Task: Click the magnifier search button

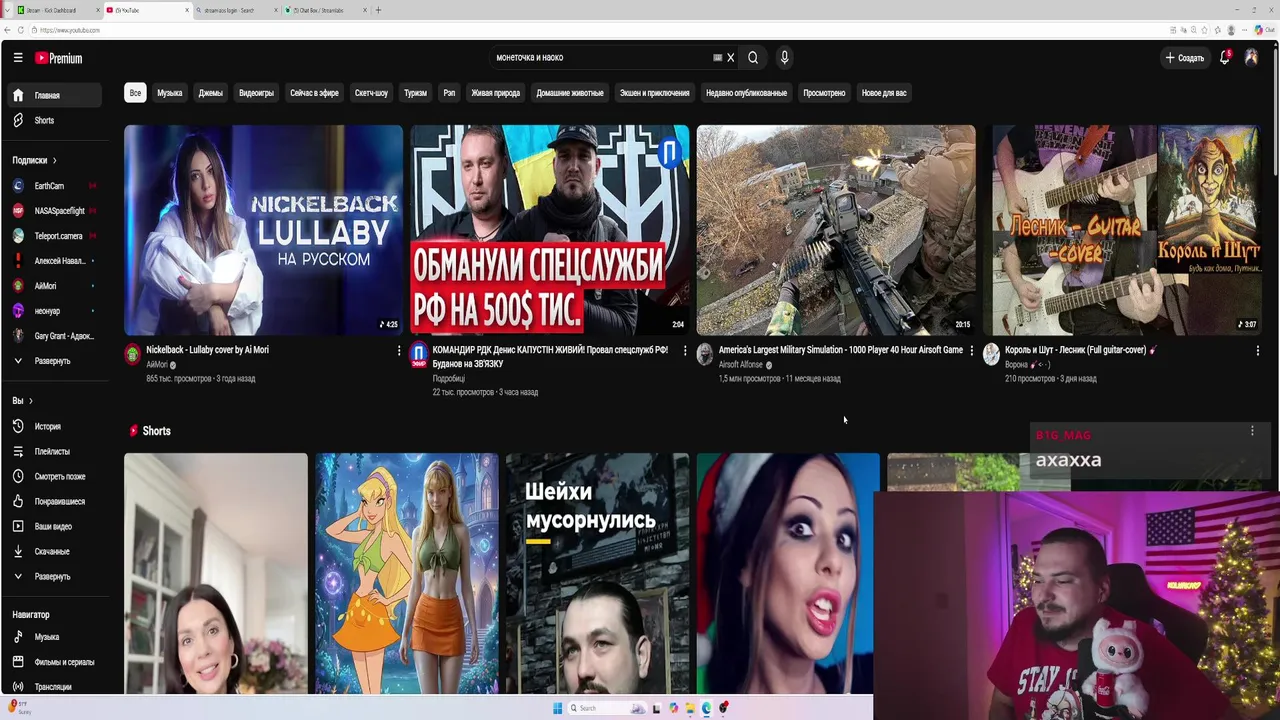Action: pos(753,58)
